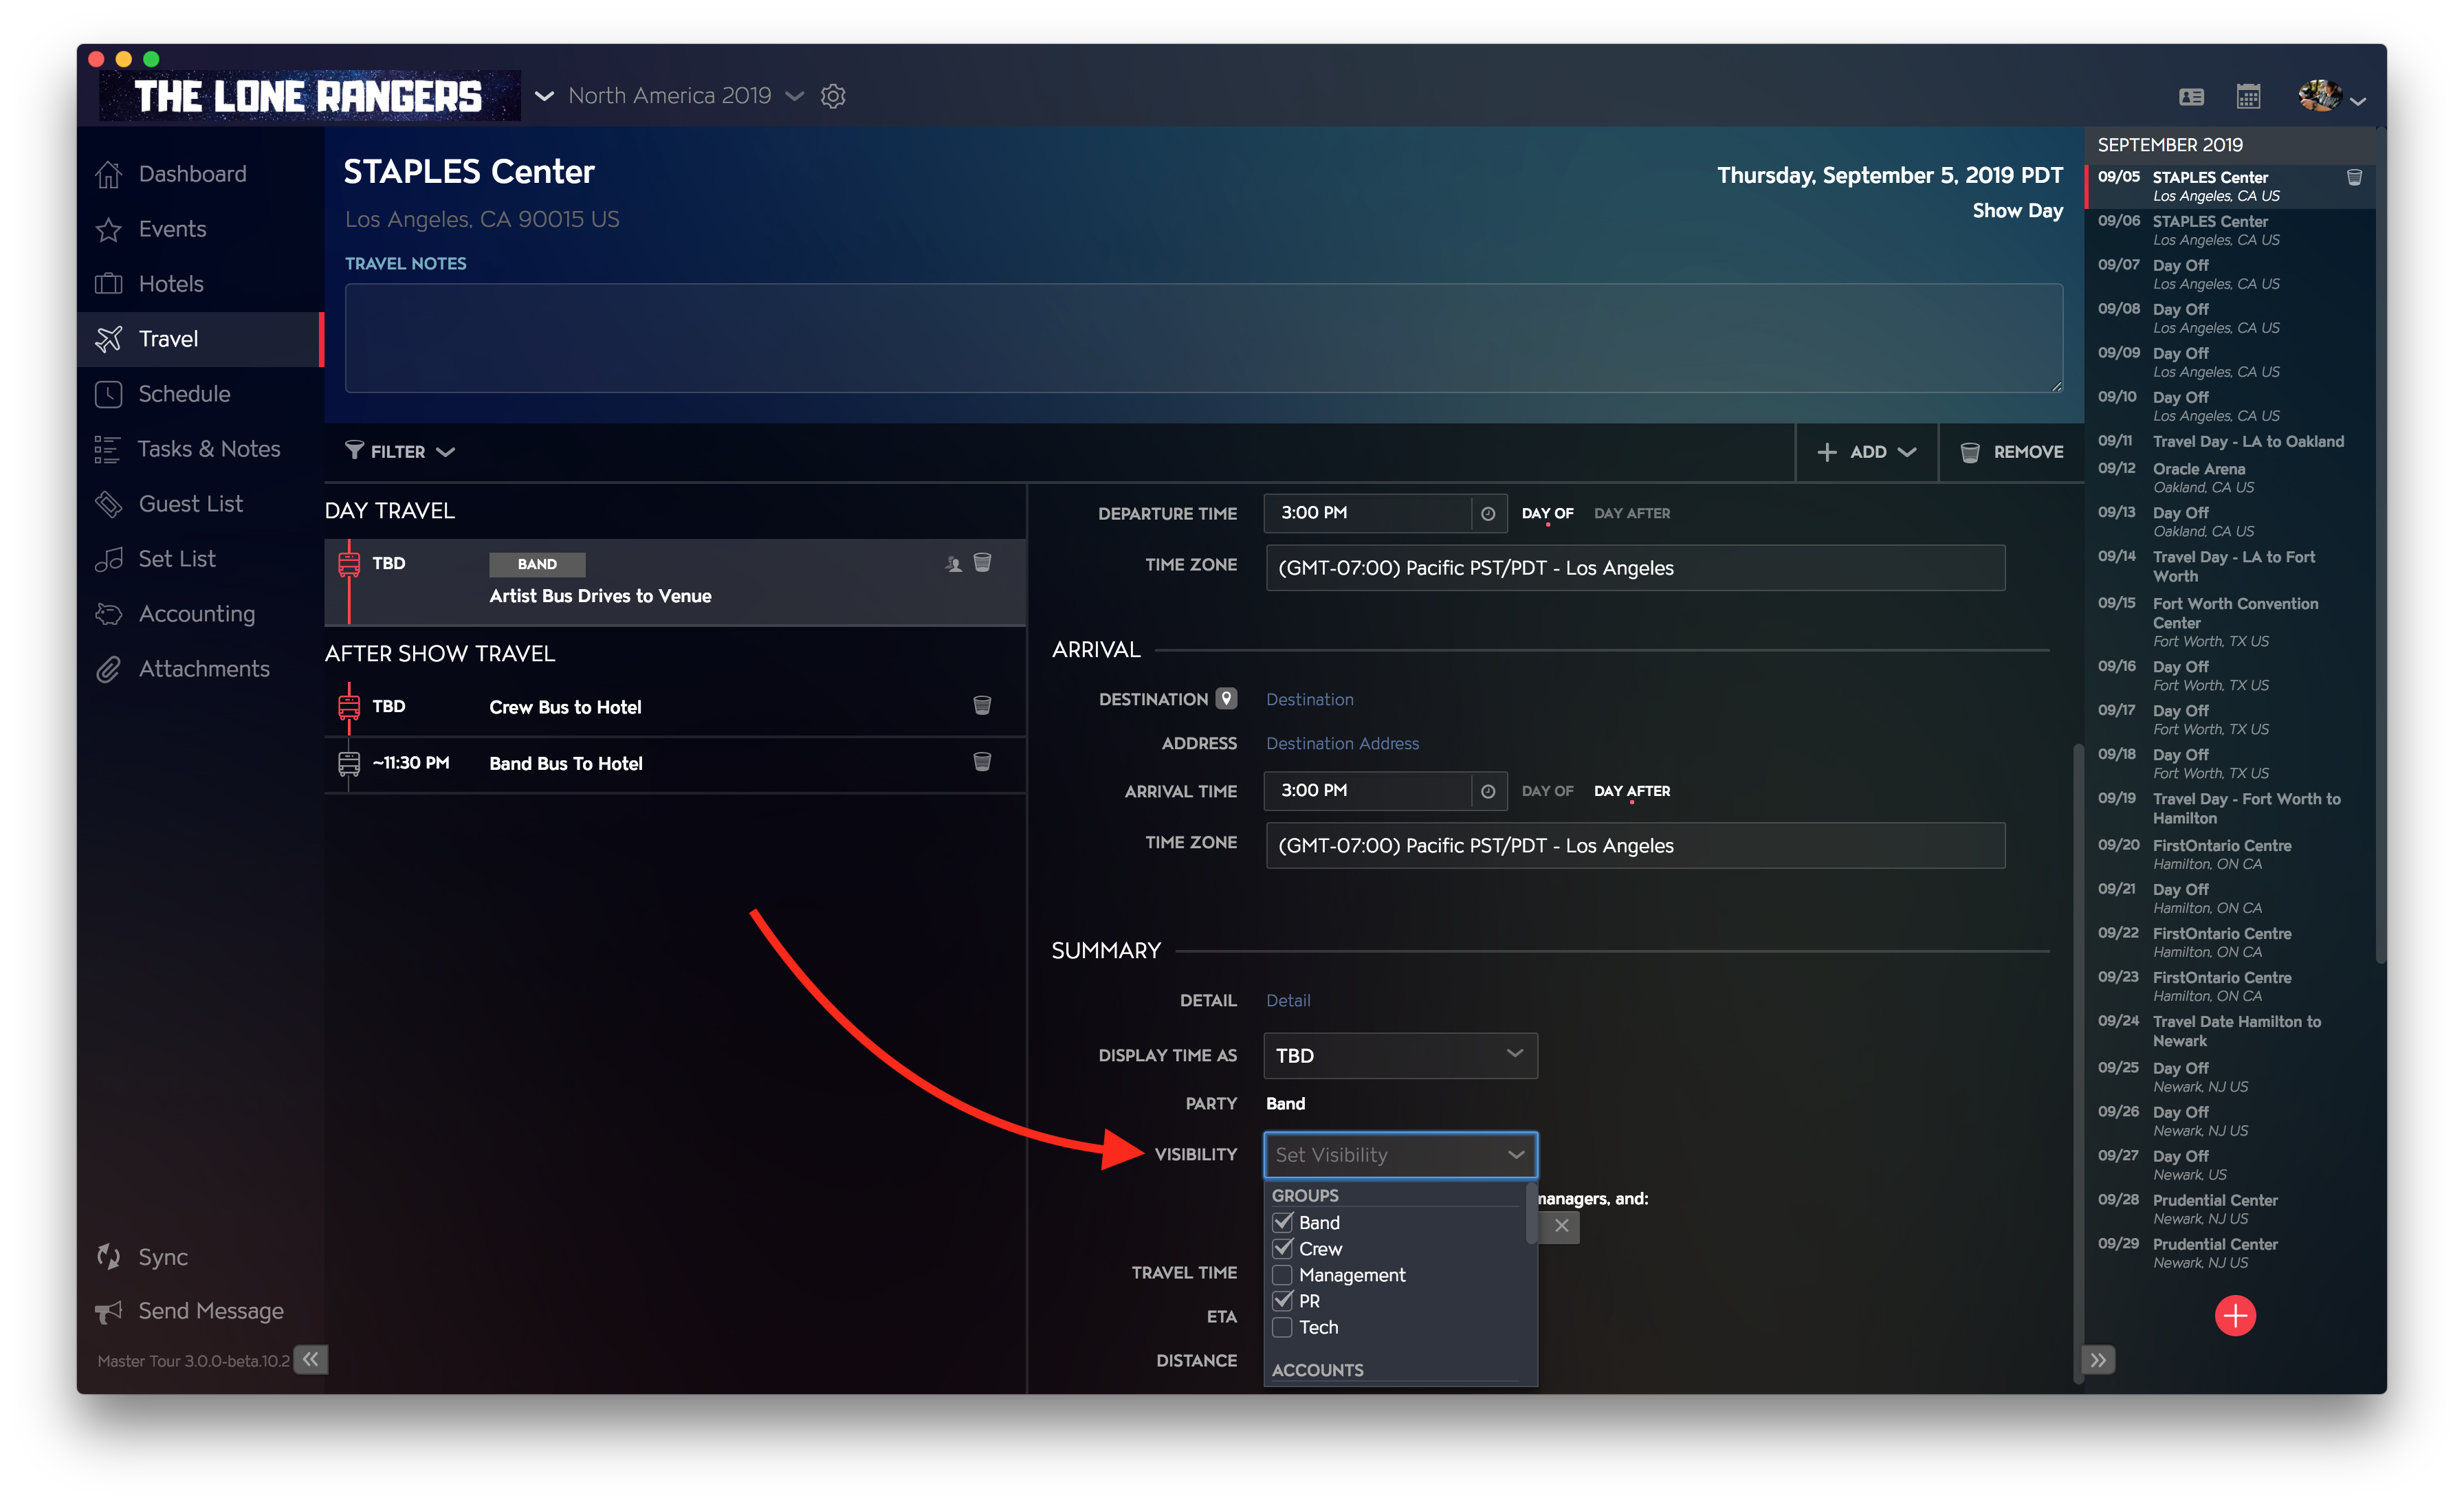The height and width of the screenshot is (1504, 2464).
Task: Open Schedule in sidebar
Action: click(x=200, y=394)
